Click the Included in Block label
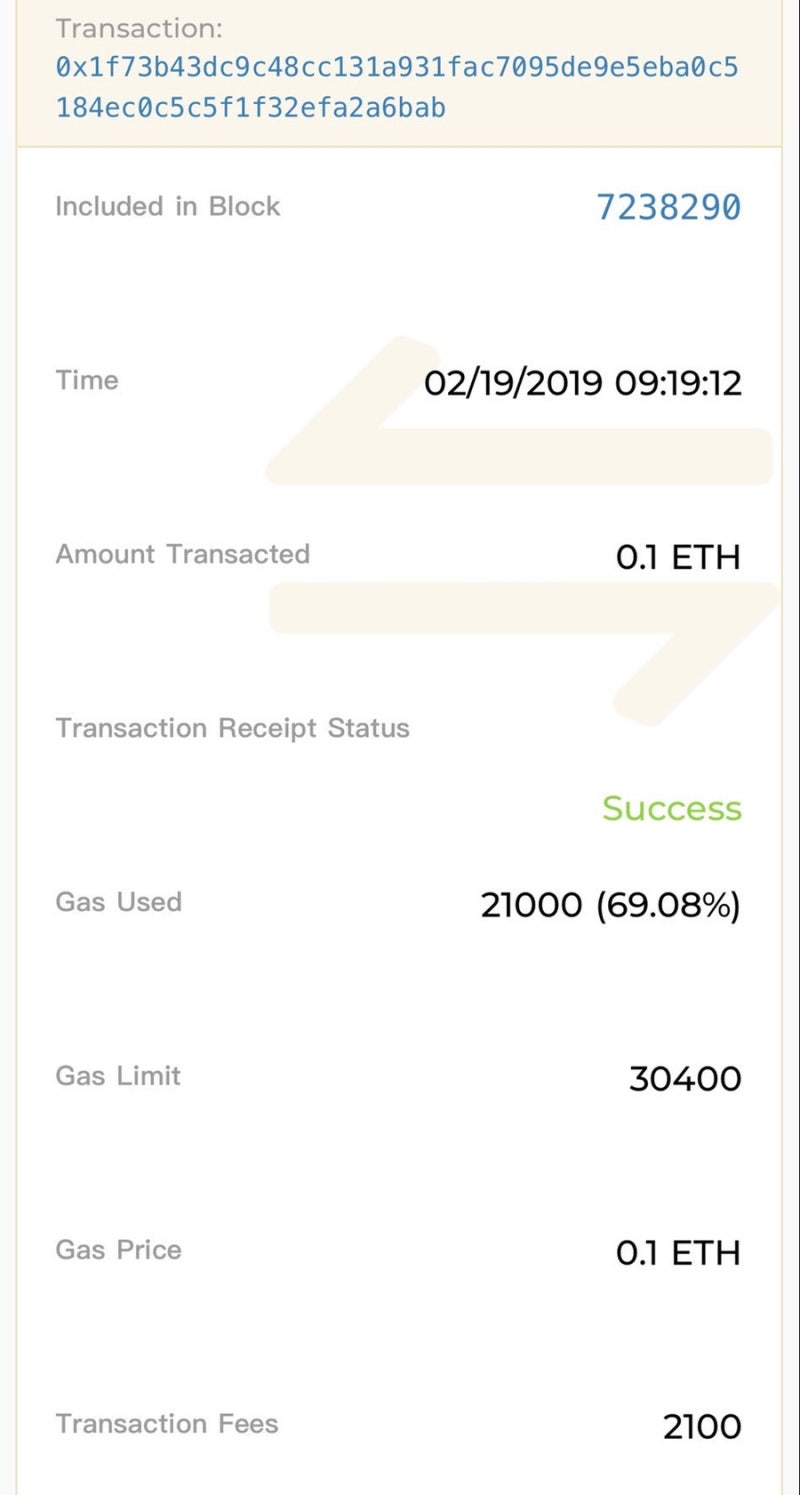The image size is (800, 1495). click(x=167, y=207)
